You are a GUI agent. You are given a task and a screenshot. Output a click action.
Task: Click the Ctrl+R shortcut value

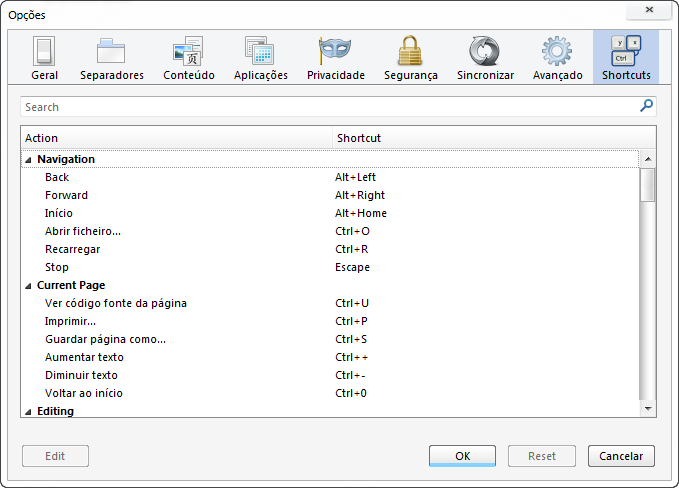tap(352, 249)
